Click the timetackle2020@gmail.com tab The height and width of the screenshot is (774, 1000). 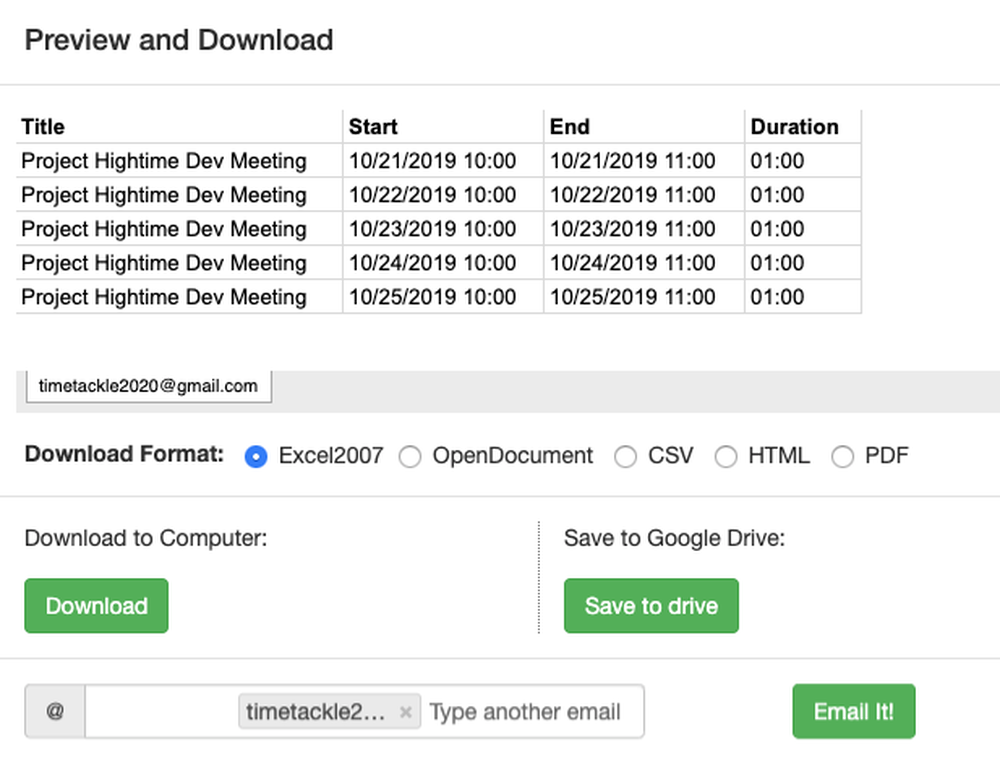(x=148, y=386)
